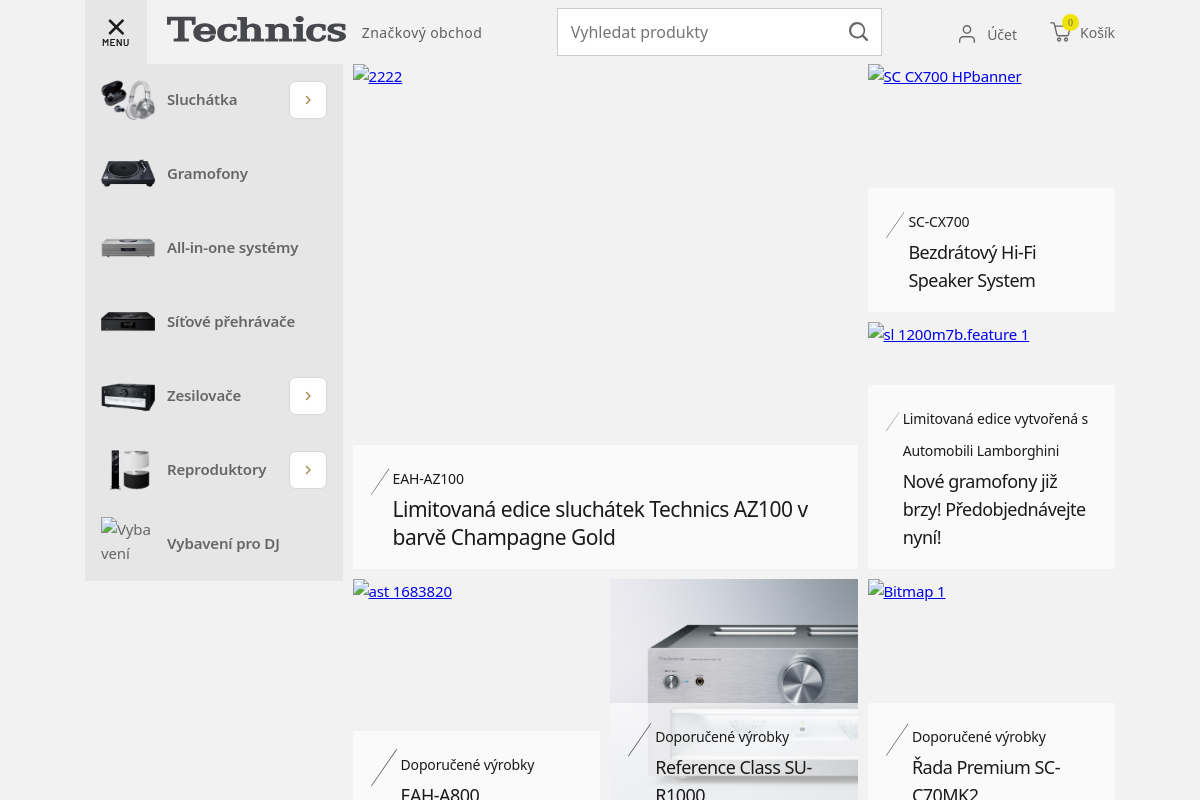Screen dimensions: 1200x800
Task: Click the All-in-one systémy thumbnail
Action: [128, 248]
